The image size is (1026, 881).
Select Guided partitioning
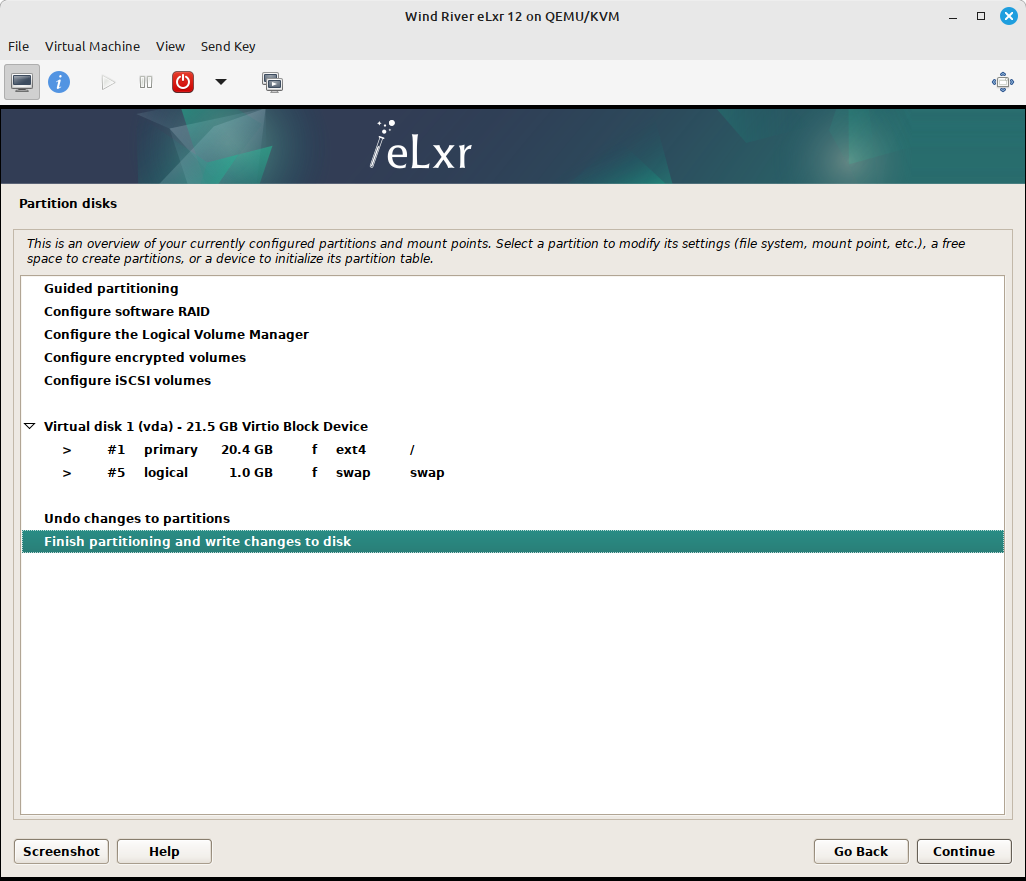(x=110, y=288)
